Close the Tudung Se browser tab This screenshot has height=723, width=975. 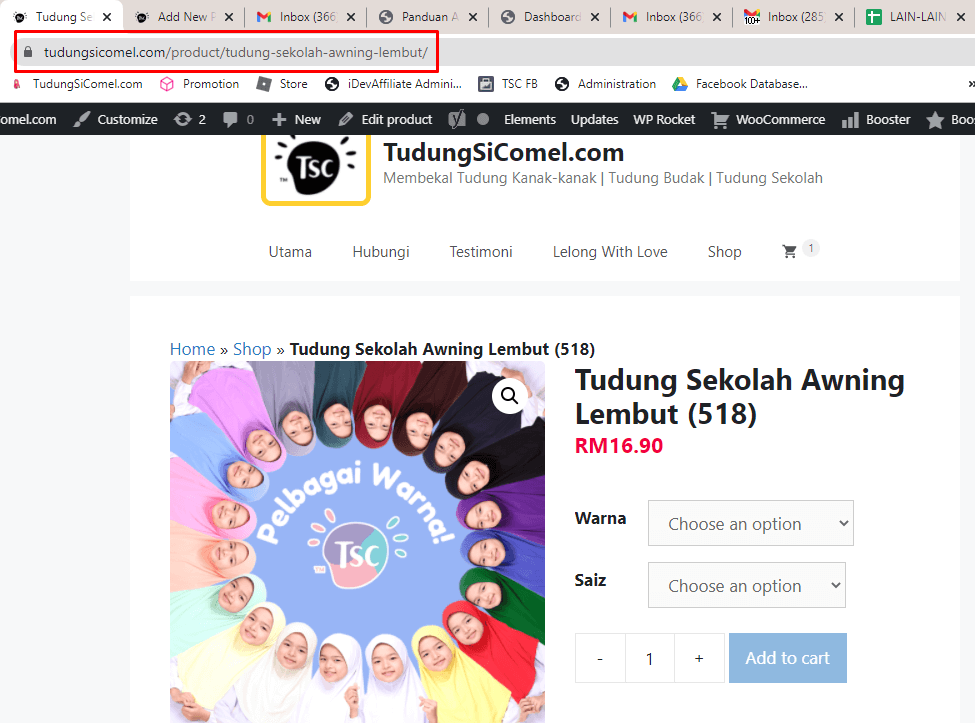click(107, 17)
